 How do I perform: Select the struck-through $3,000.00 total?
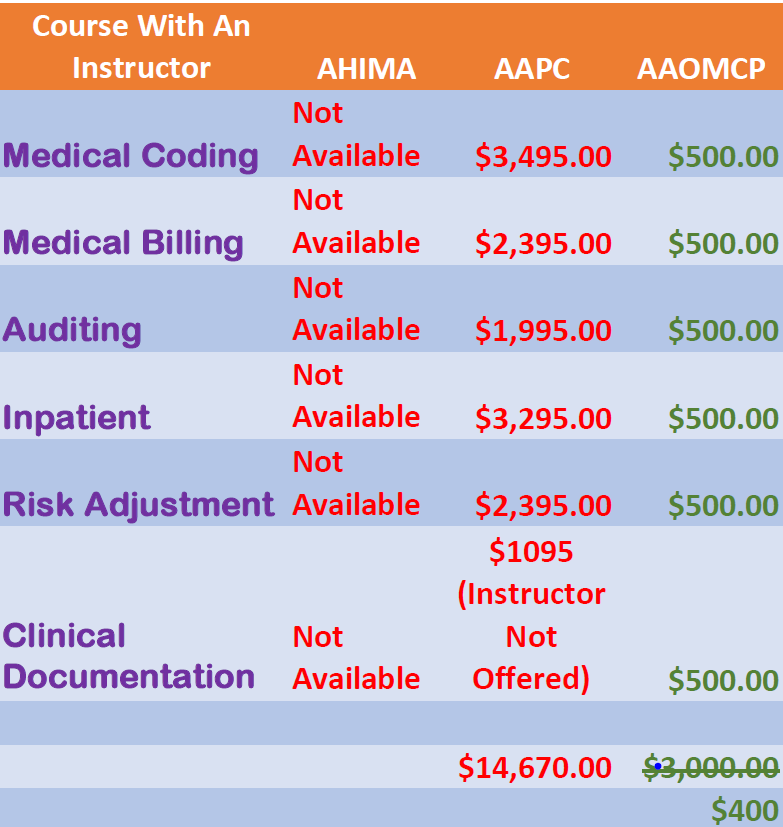coord(711,767)
